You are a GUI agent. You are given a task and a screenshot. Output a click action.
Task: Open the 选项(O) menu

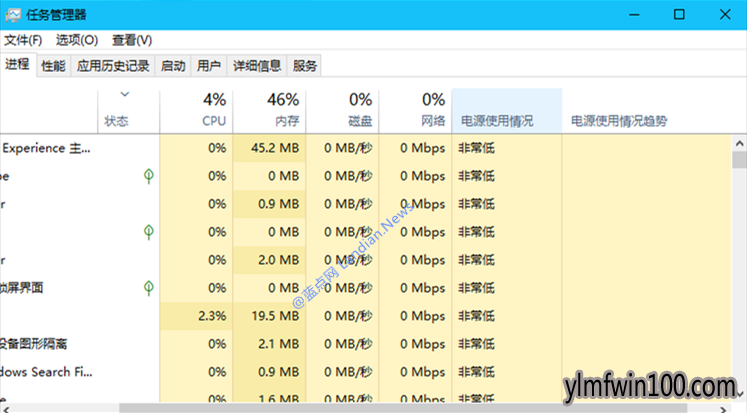tap(77, 40)
